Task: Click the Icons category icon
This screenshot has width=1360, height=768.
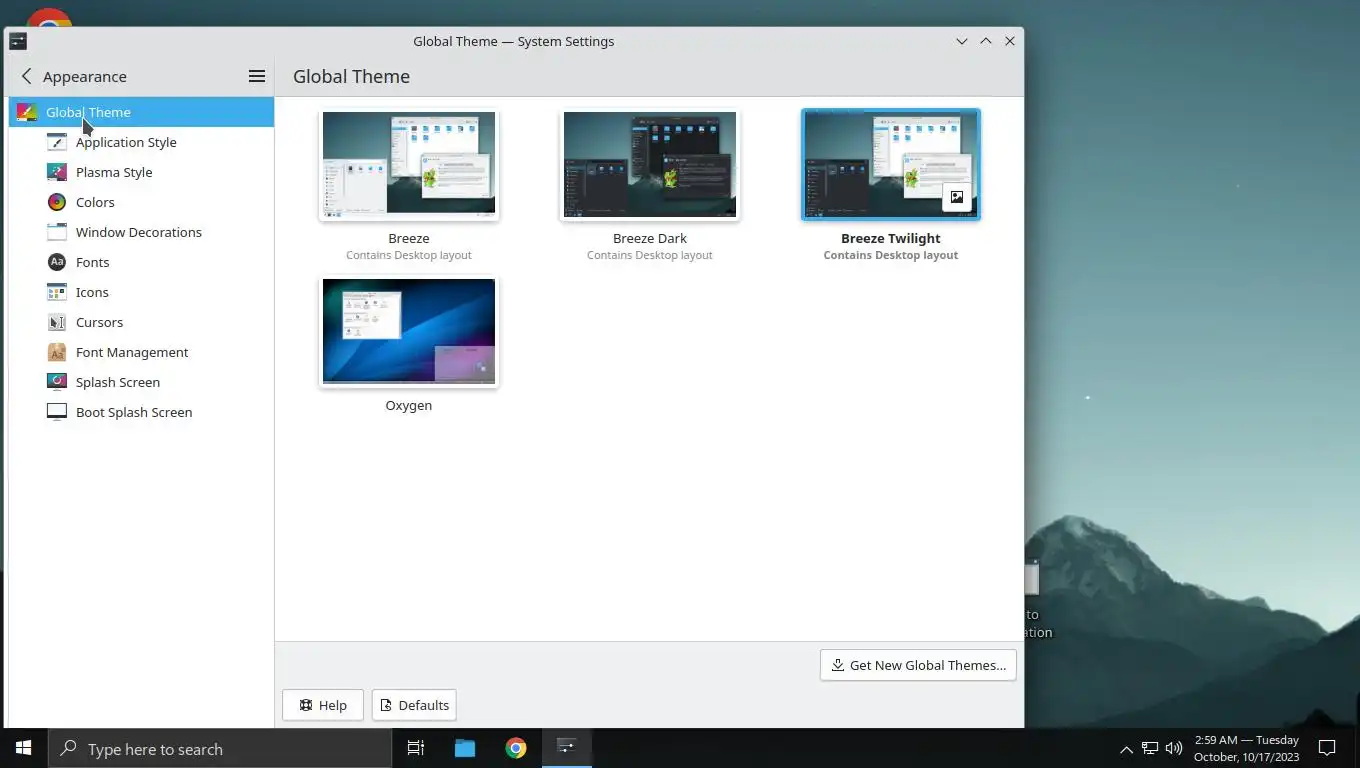Action: coord(57,292)
